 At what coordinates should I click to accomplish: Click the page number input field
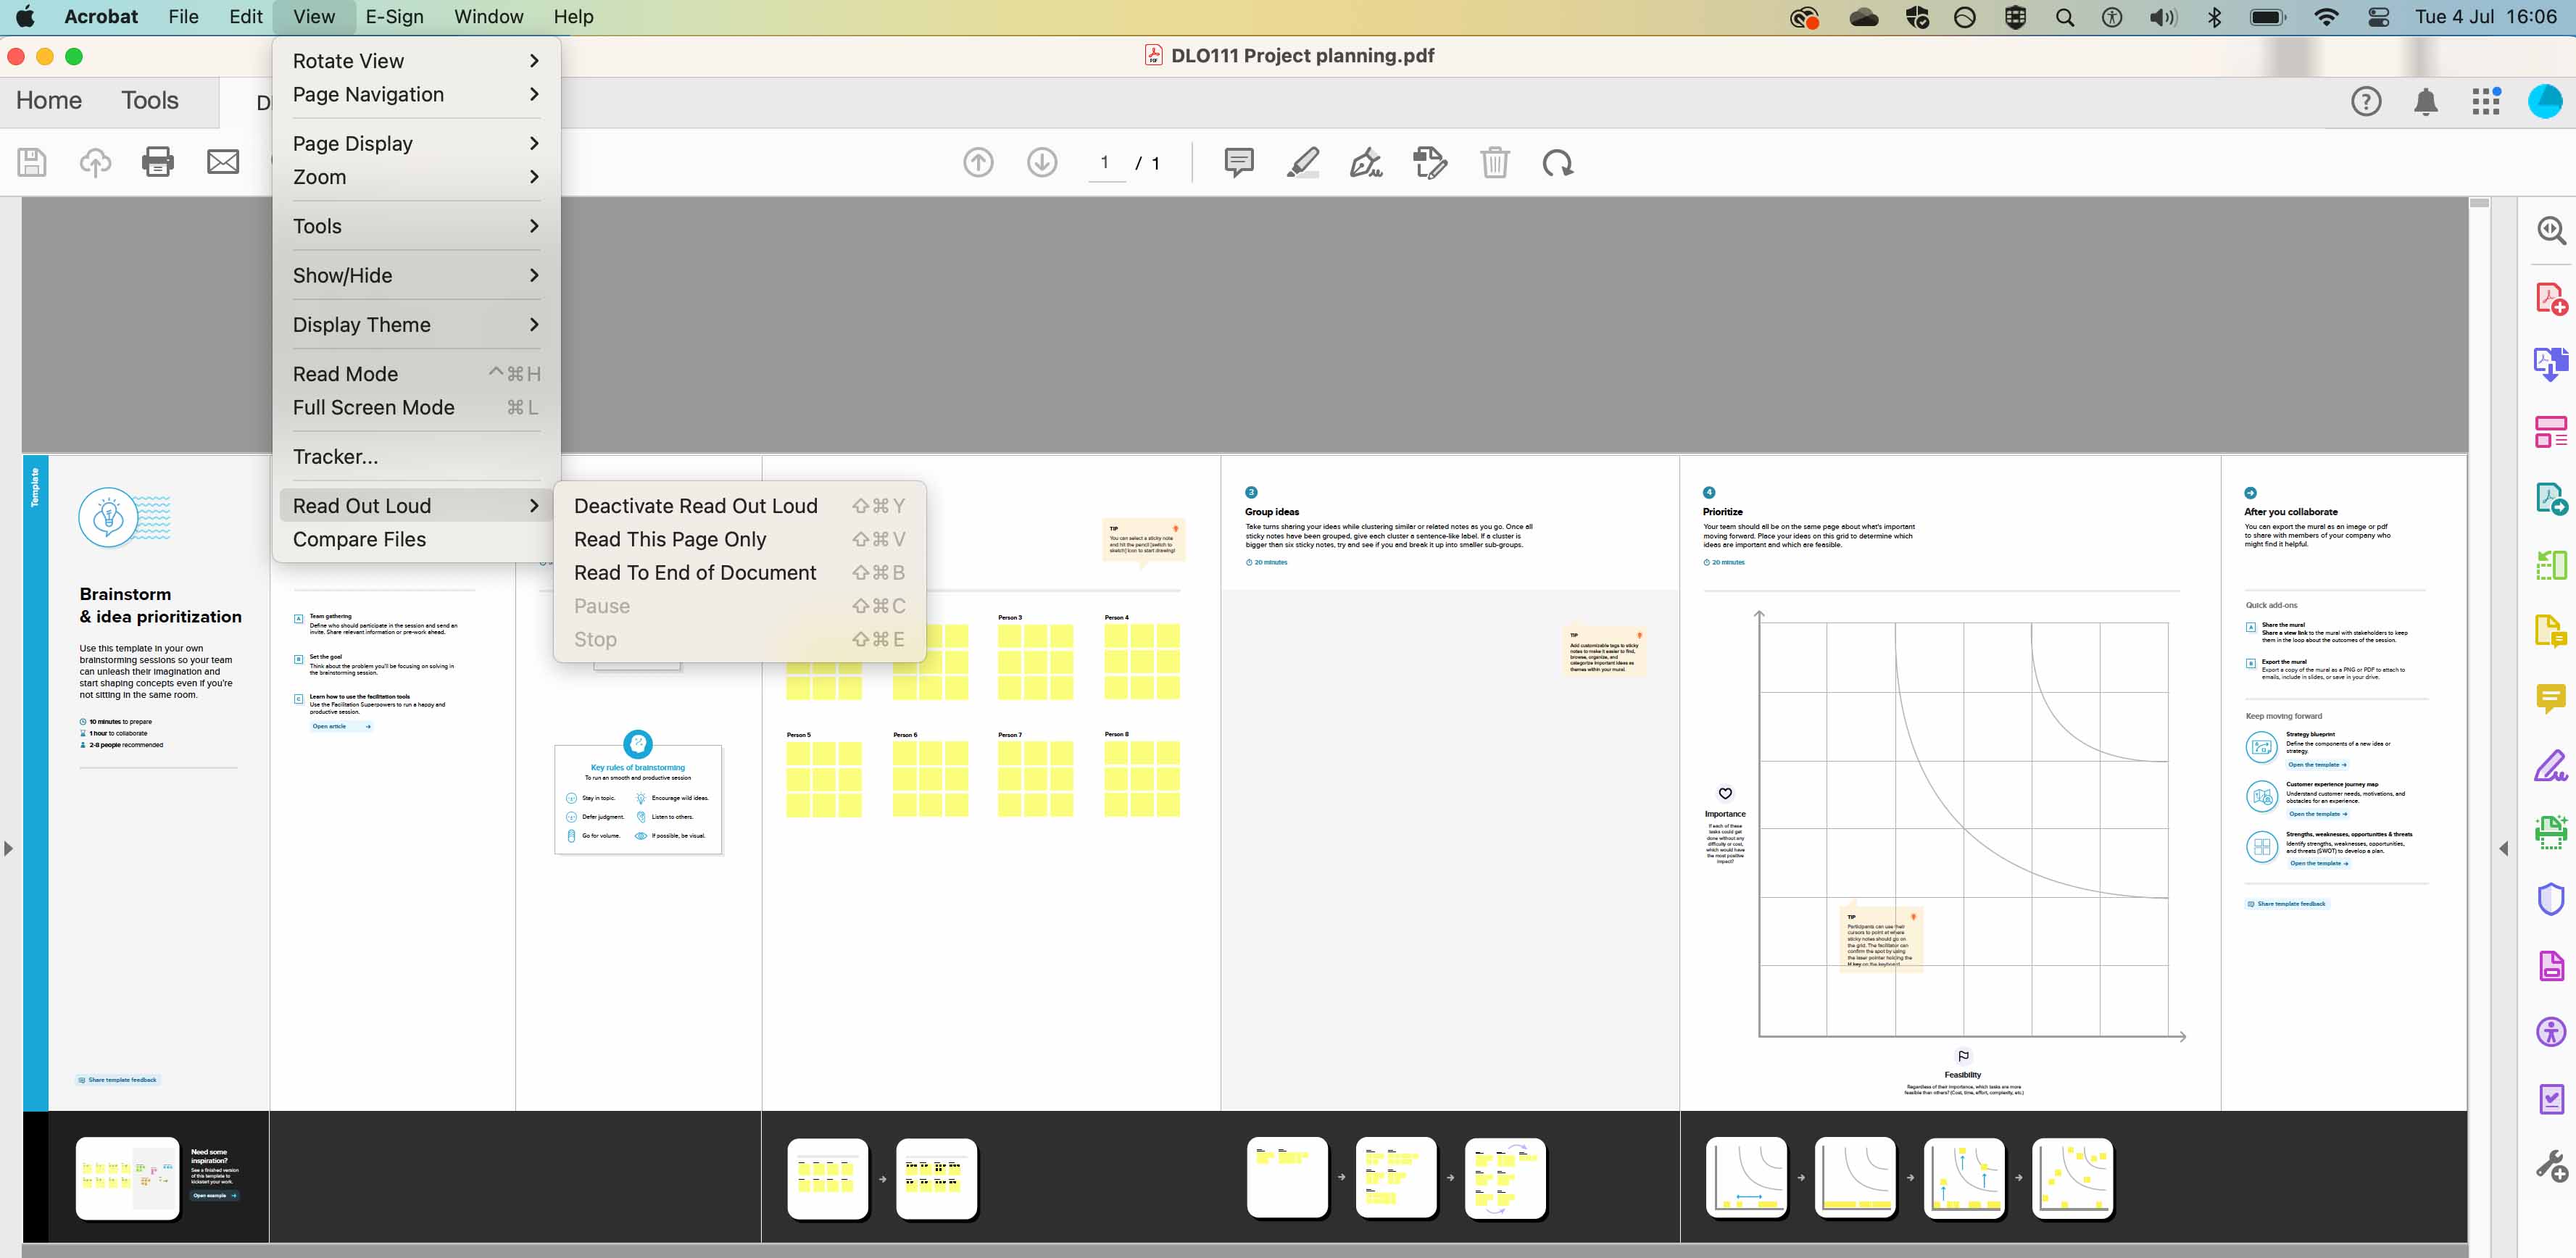pos(1105,162)
